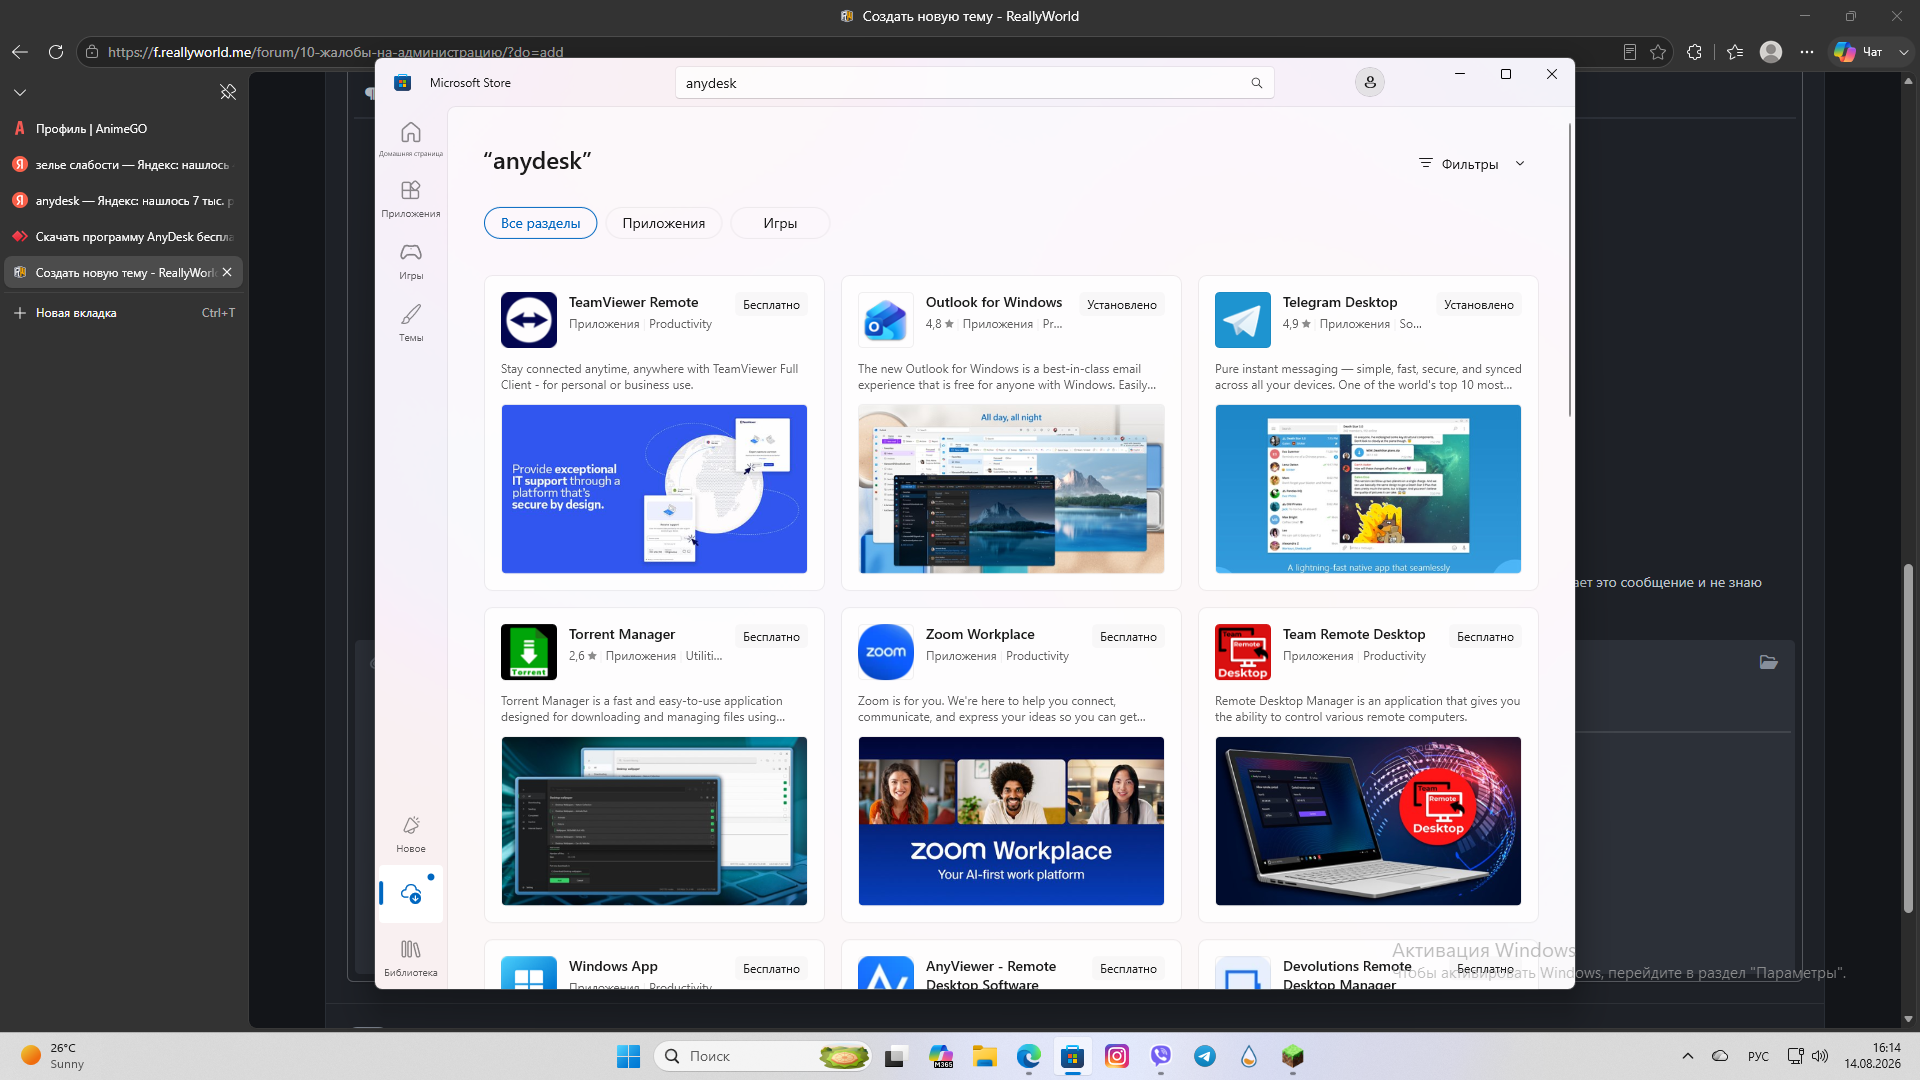The height and width of the screenshot is (1080, 1920).
Task: Open the Downloads cloud icon in Store sidebar
Action: (x=411, y=893)
